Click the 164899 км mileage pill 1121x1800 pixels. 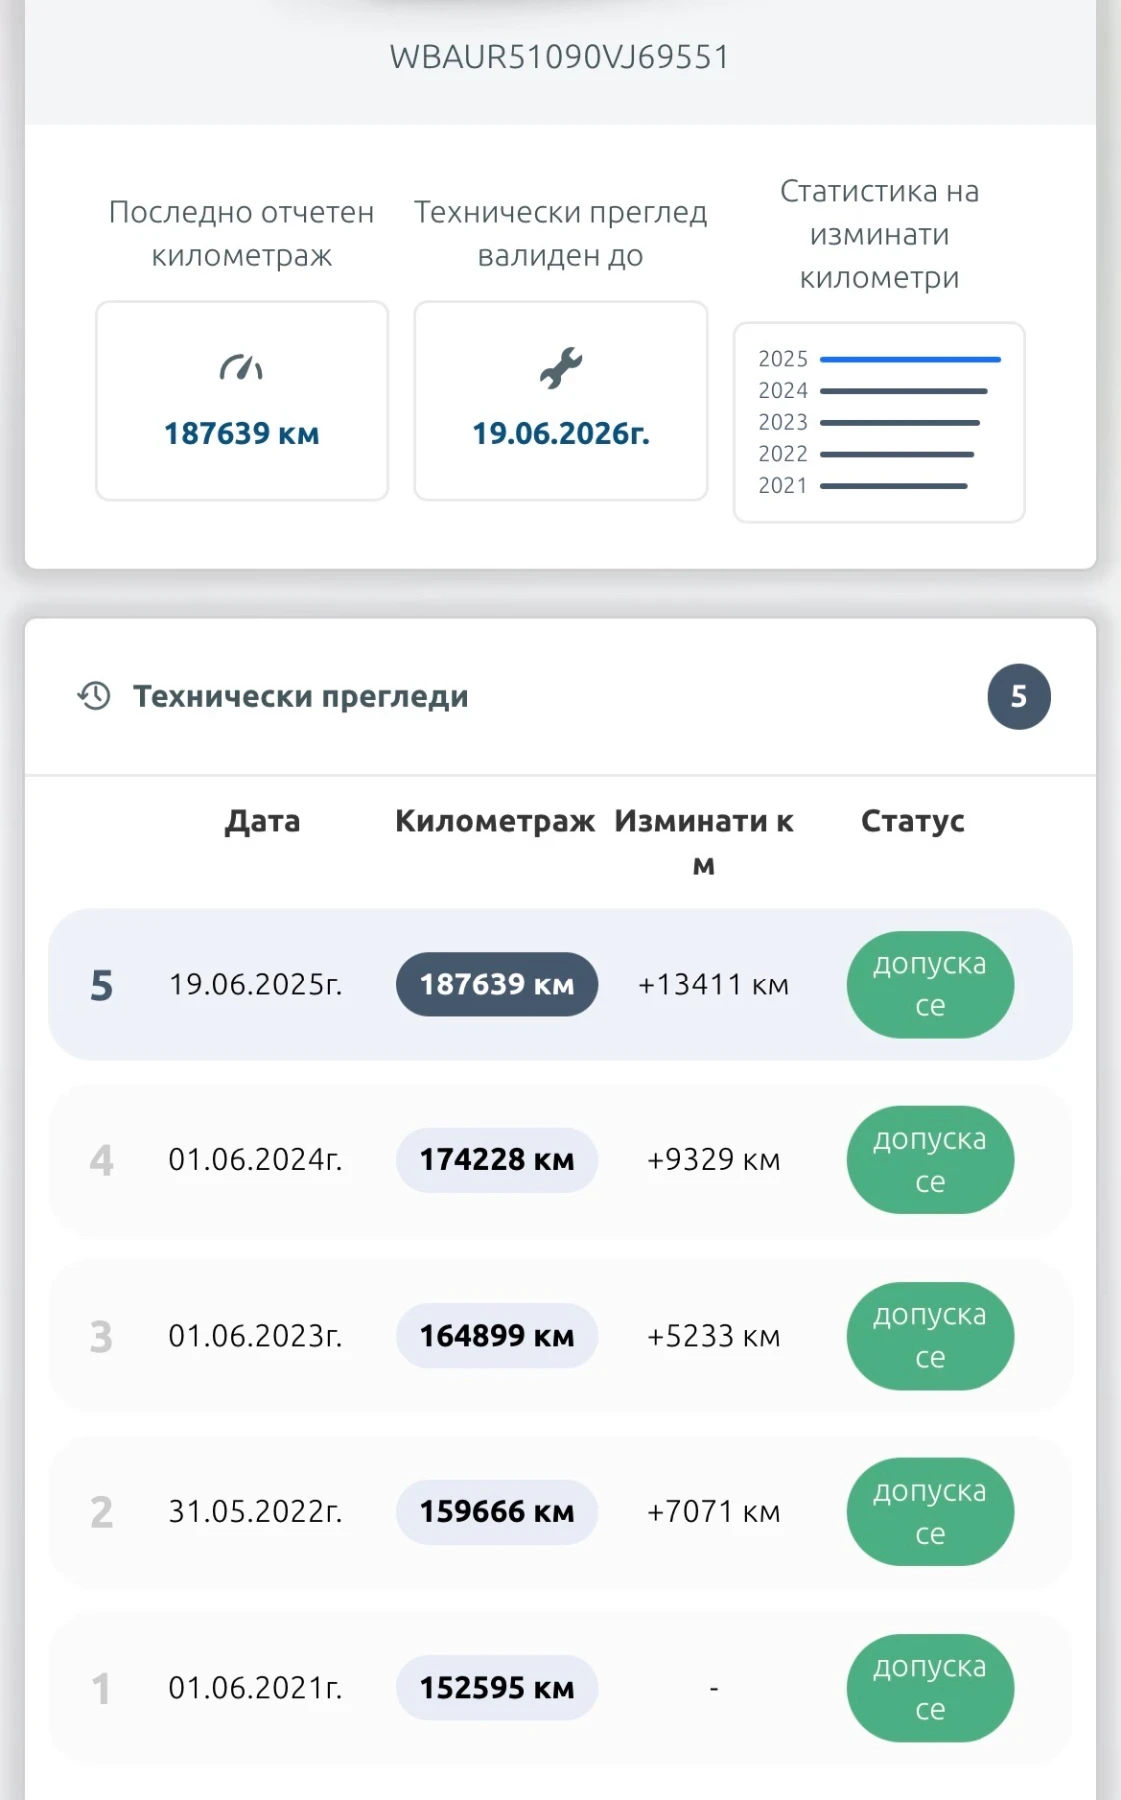497,1336
